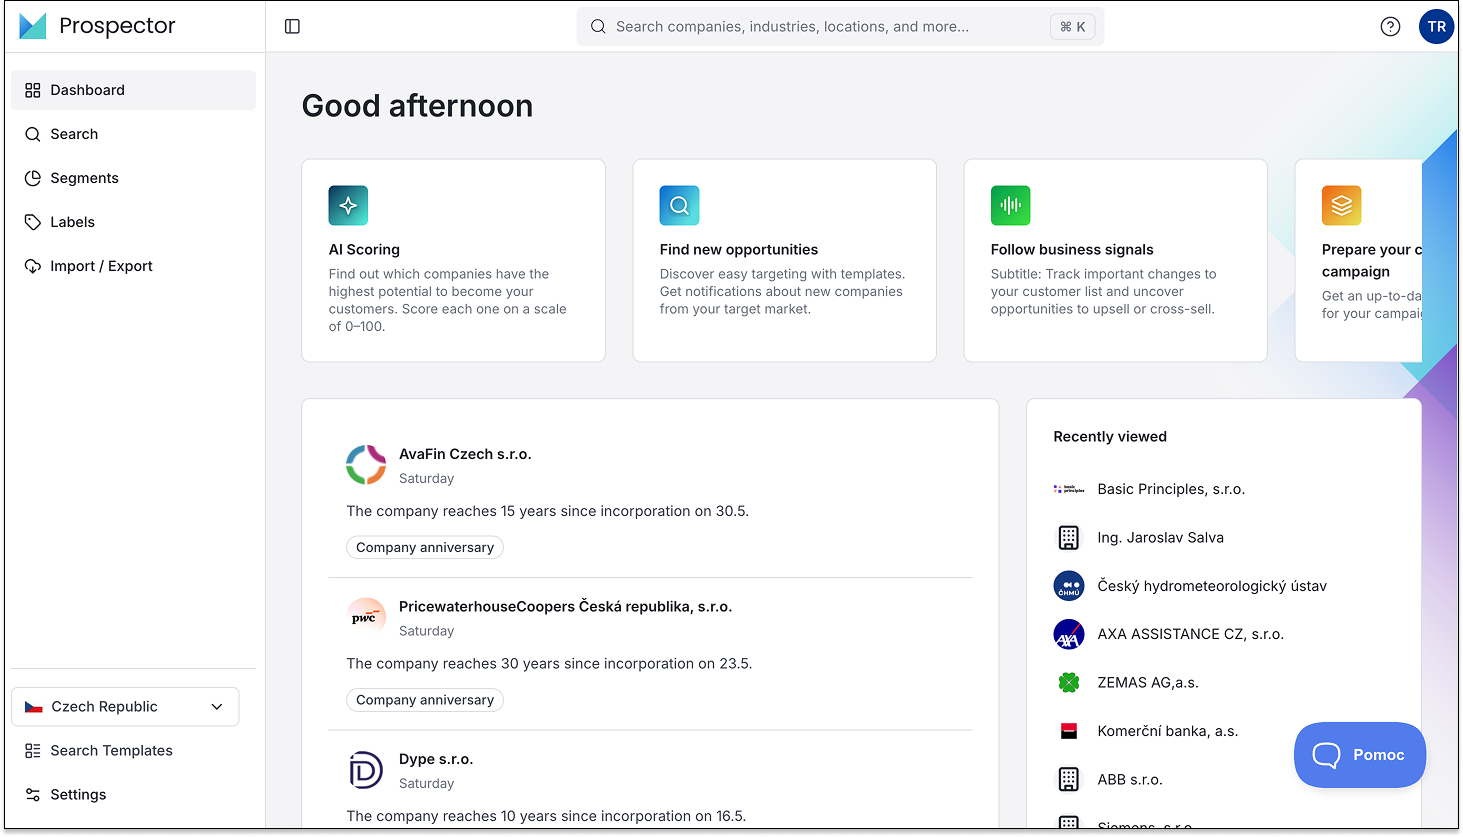Open Settings in the sidebar
This screenshot has height=837, width=1463.
(x=133, y=795)
